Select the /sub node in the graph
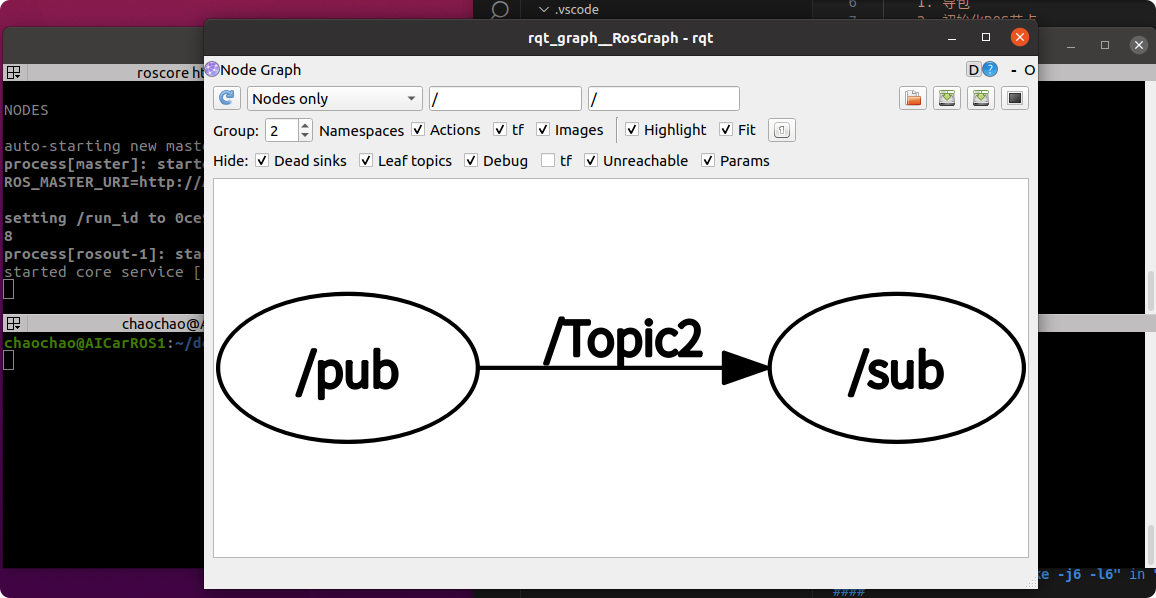 pyautogui.click(x=897, y=366)
